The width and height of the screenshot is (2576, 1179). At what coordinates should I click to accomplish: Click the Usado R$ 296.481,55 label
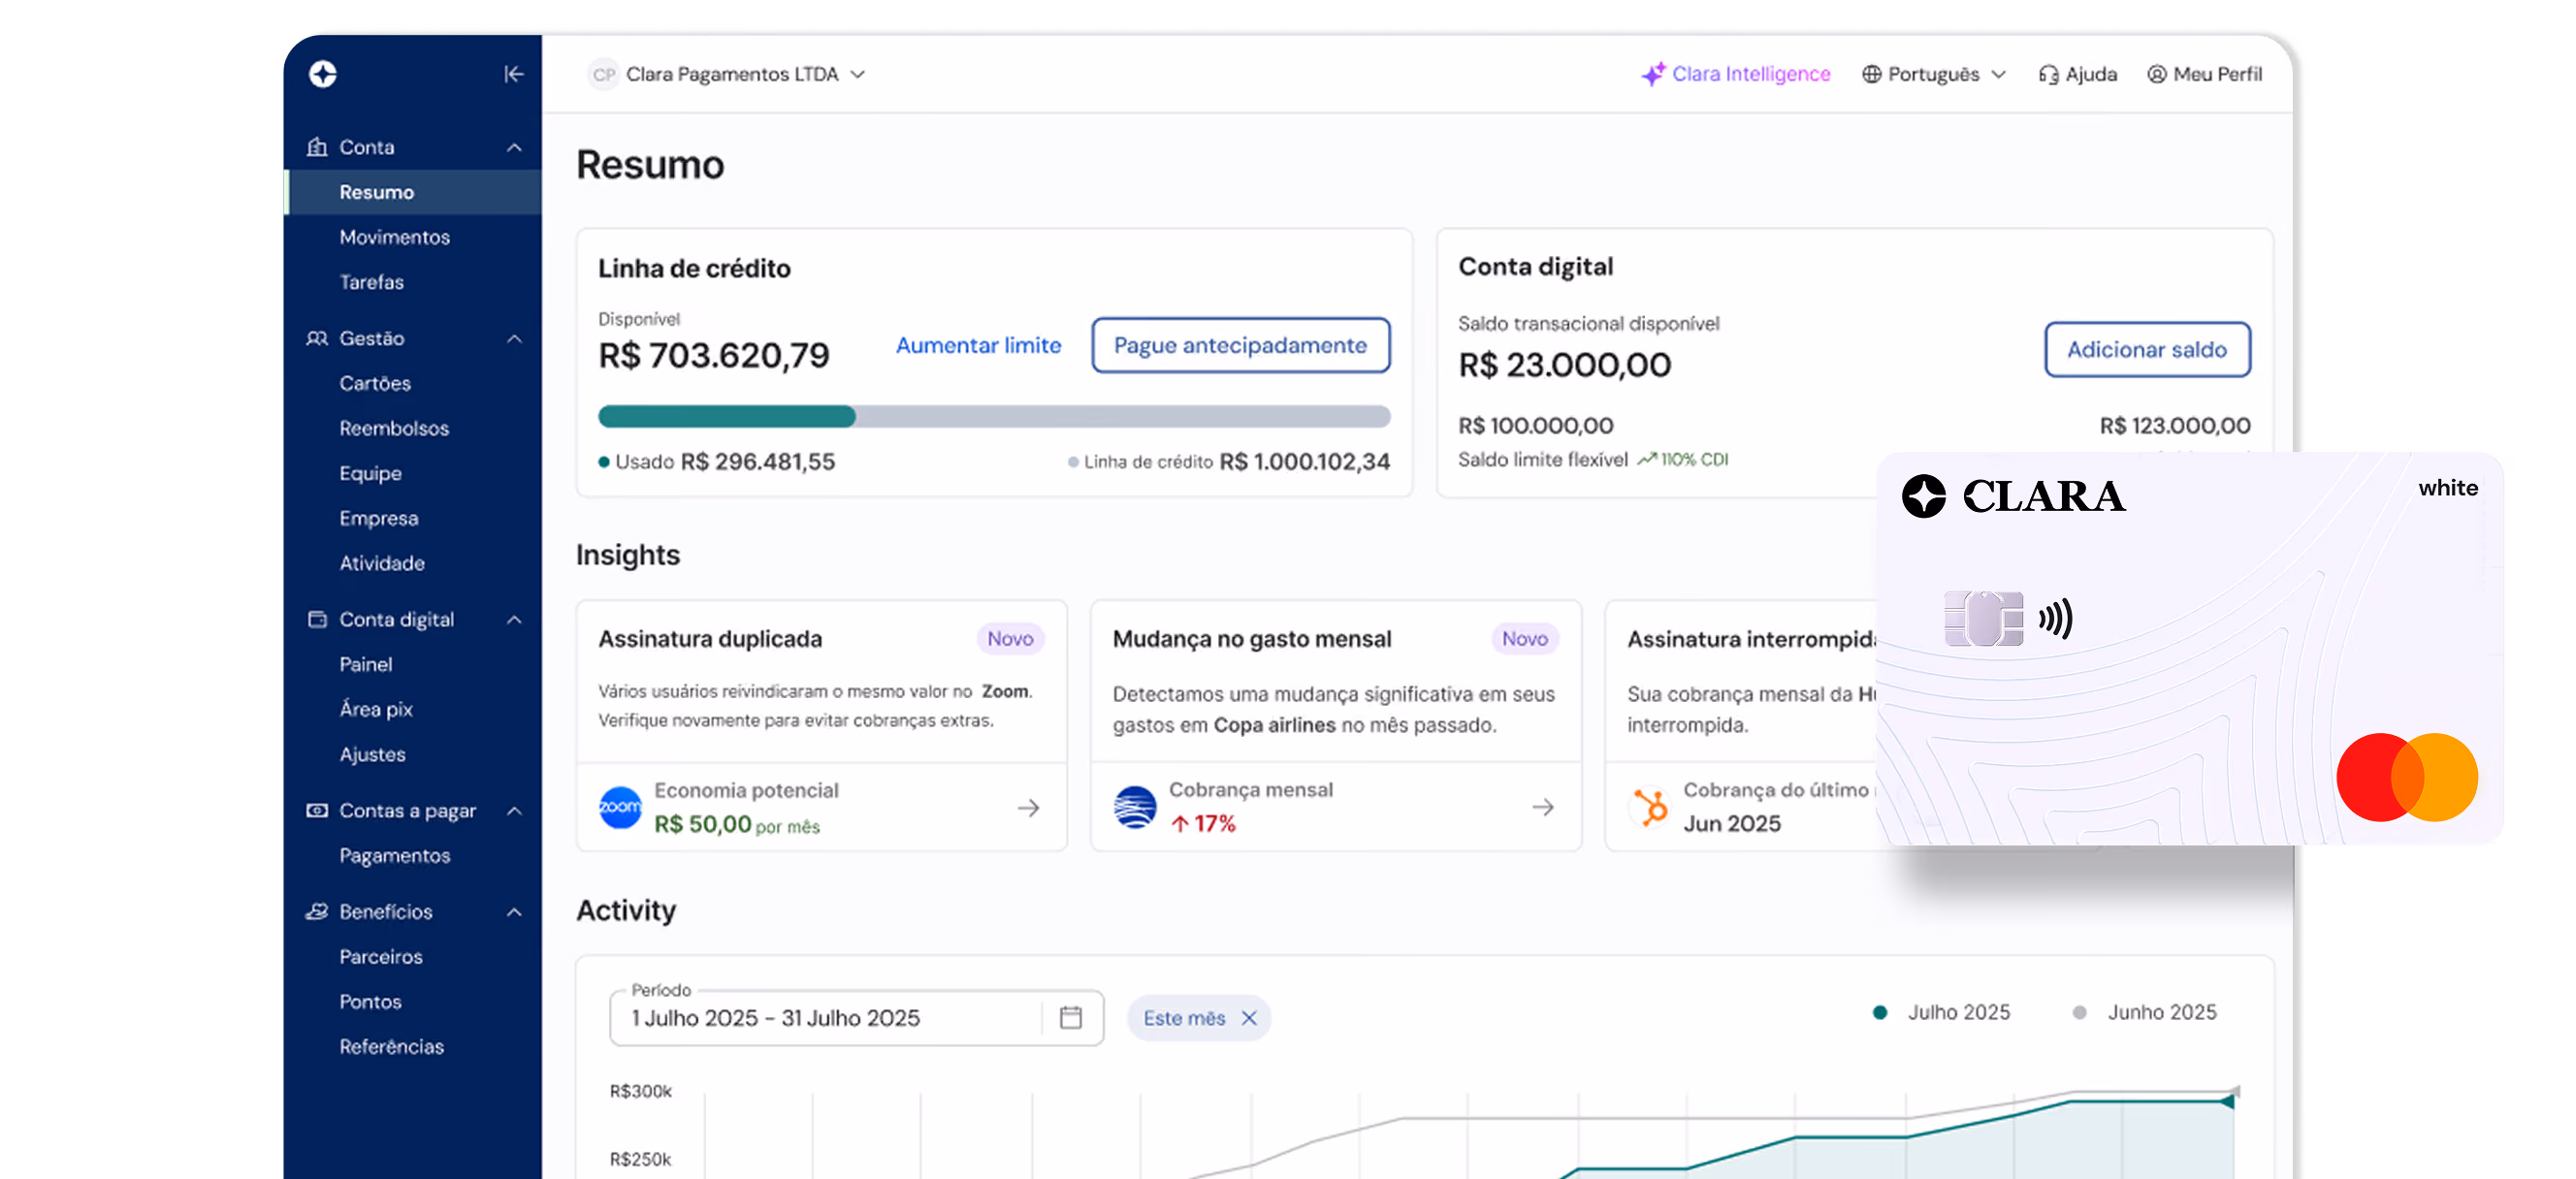[717, 461]
